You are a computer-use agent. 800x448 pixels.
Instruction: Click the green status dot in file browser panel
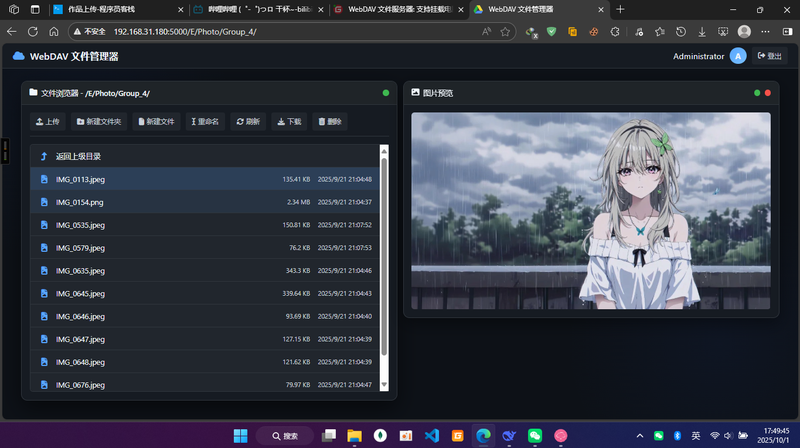386,93
